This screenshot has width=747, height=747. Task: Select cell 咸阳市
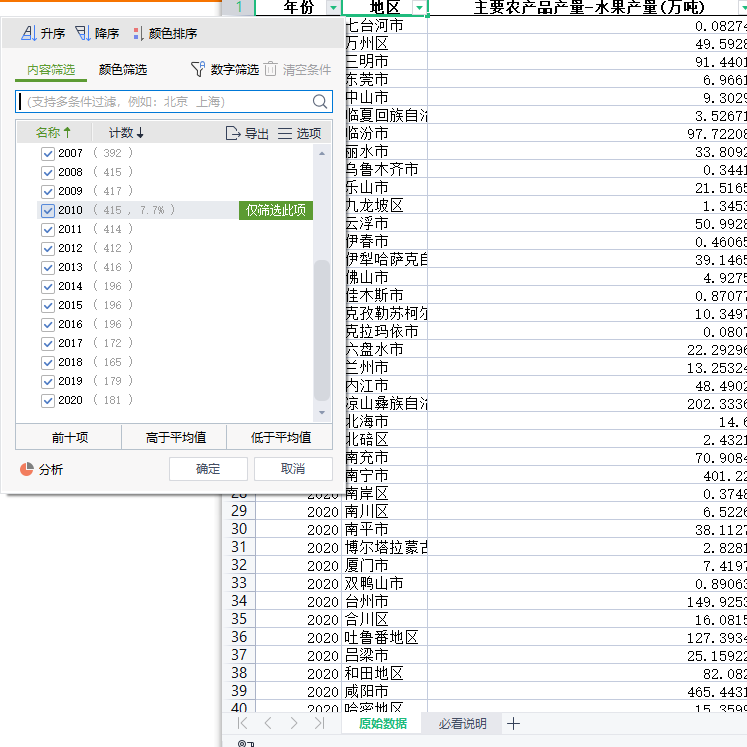384,691
